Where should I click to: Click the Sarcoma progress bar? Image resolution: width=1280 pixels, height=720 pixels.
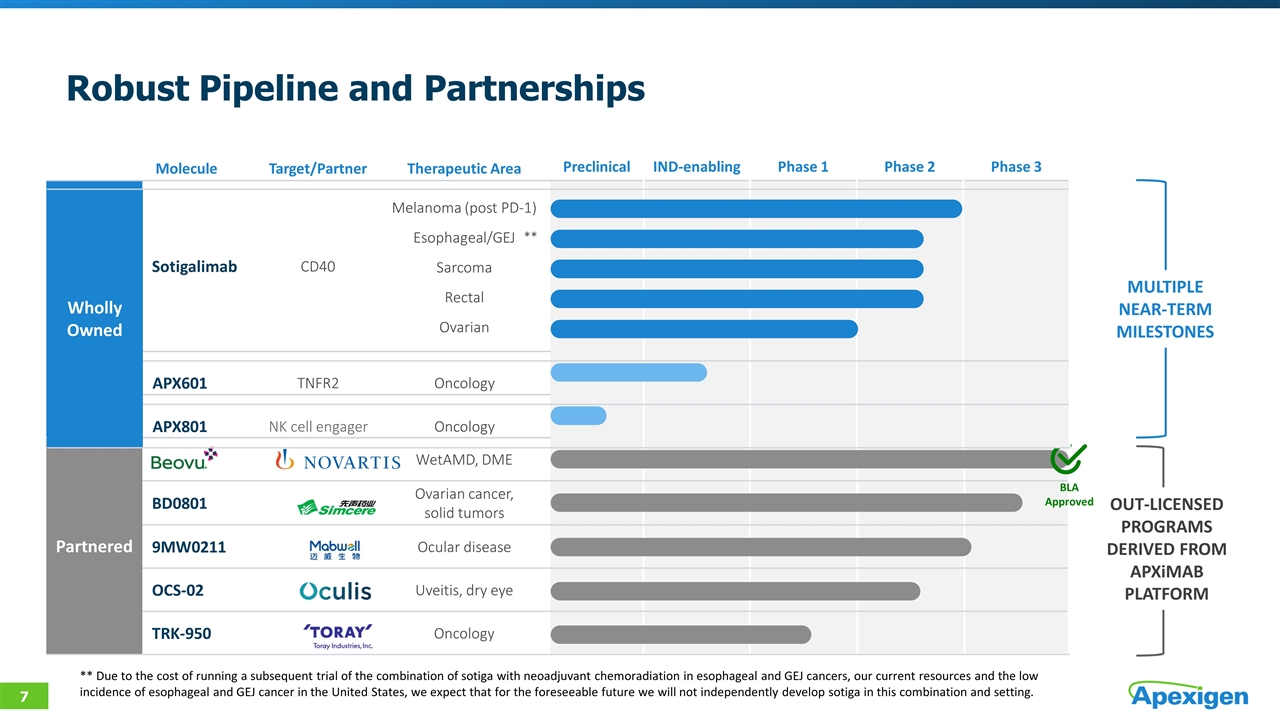[737, 268]
